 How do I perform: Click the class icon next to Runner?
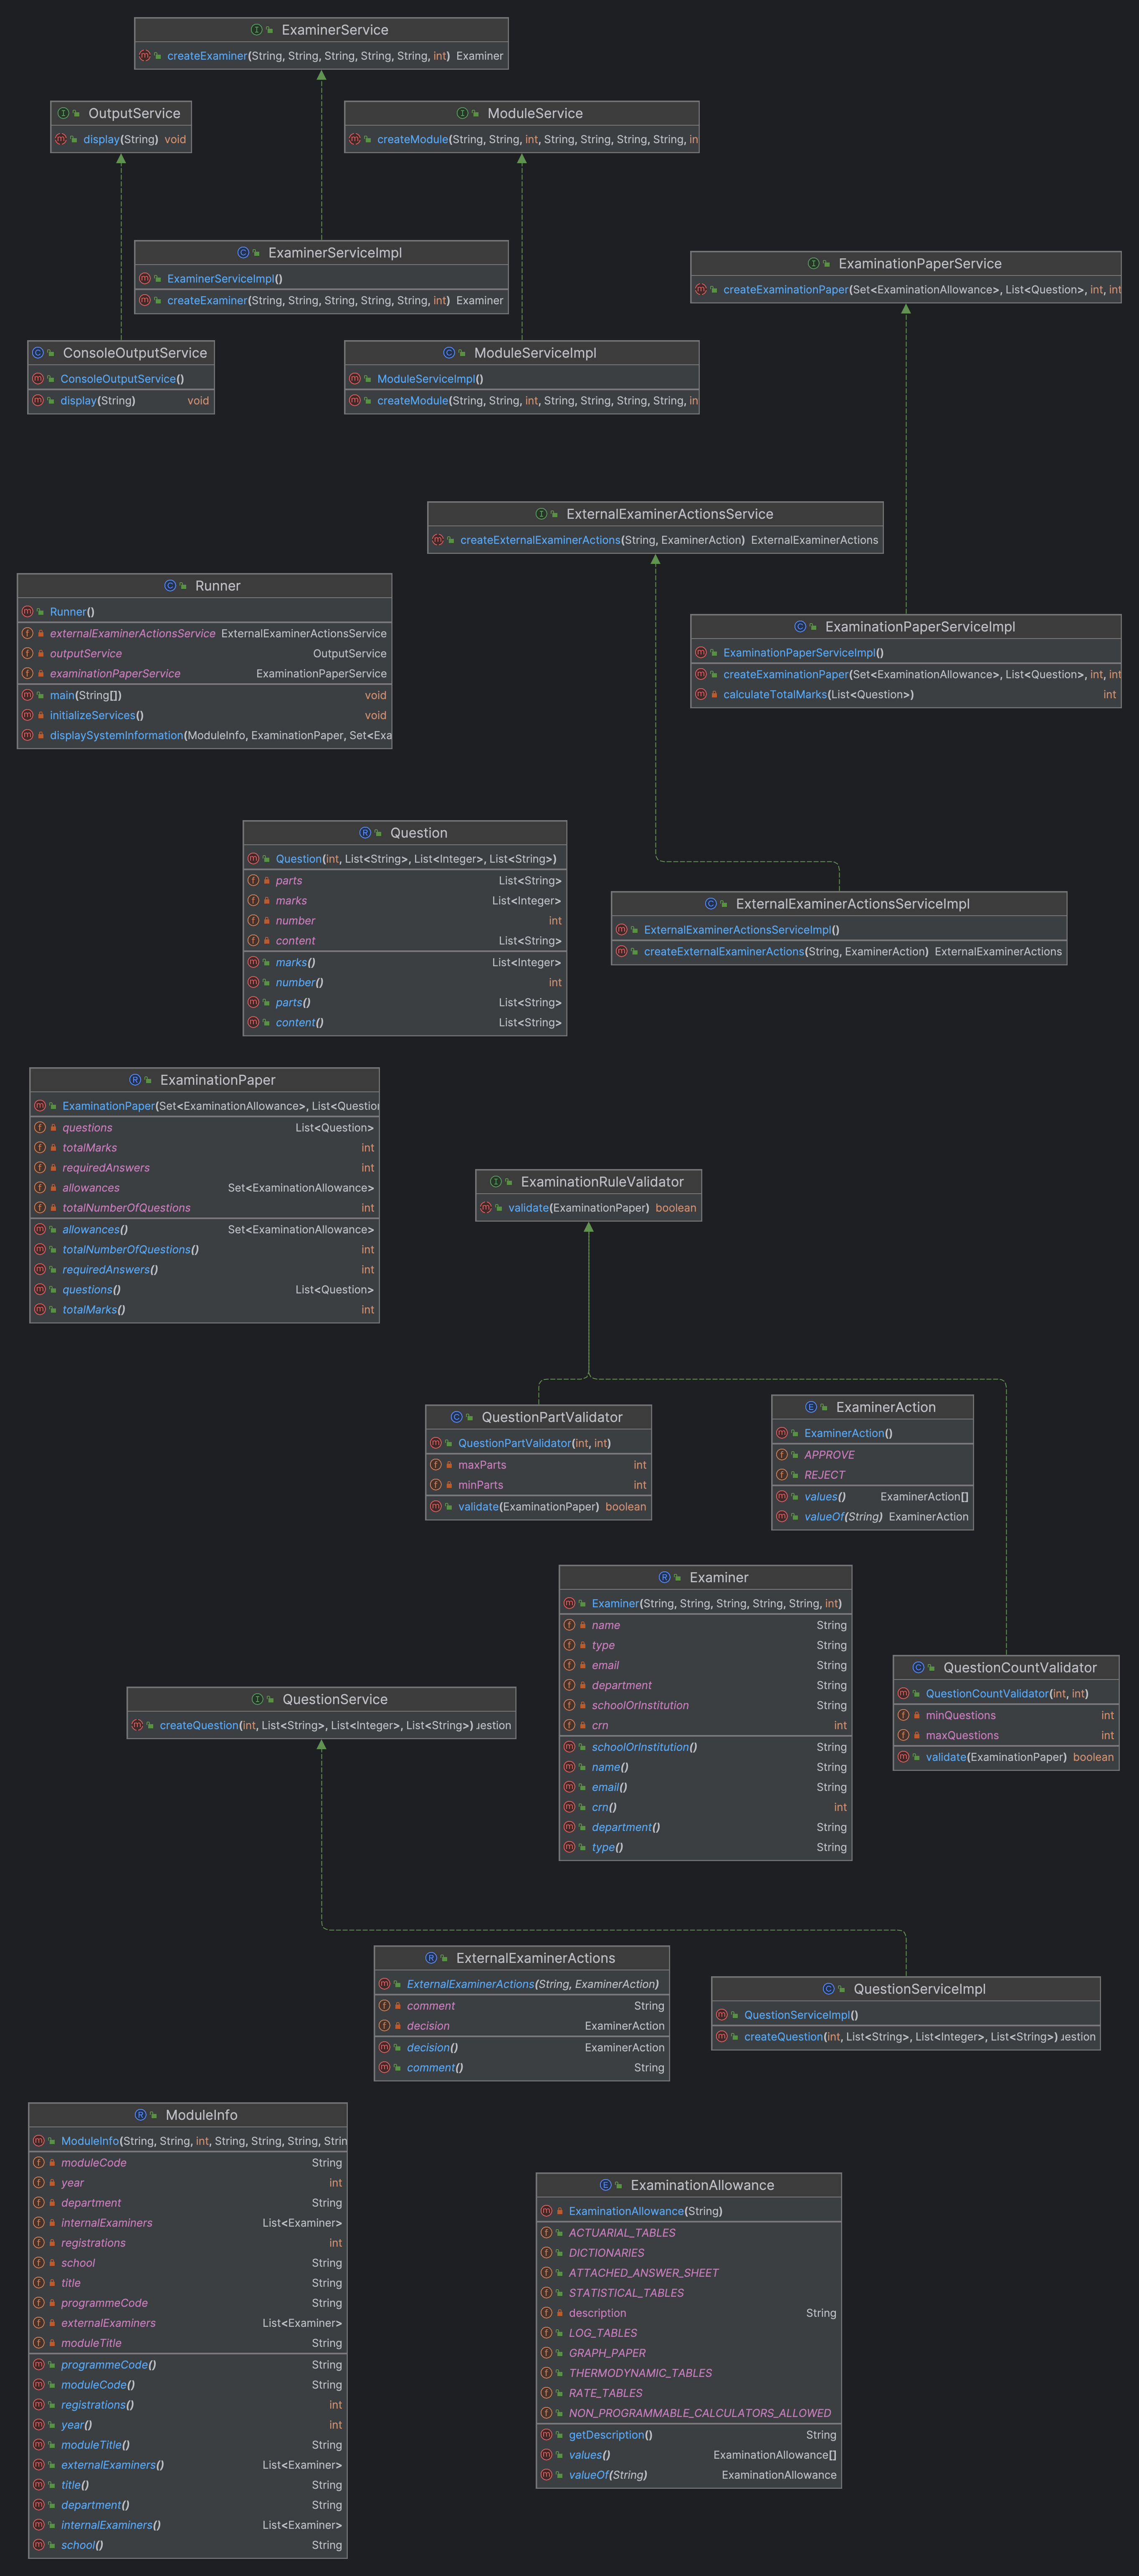(x=170, y=586)
